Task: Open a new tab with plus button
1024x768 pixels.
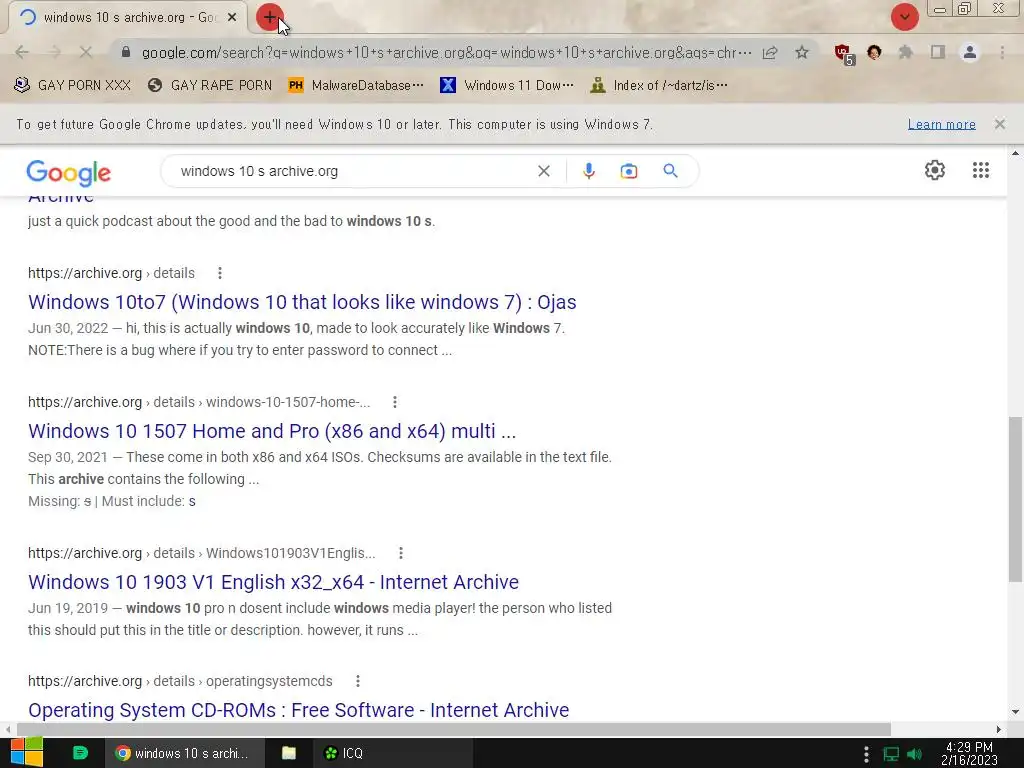Action: (x=269, y=17)
